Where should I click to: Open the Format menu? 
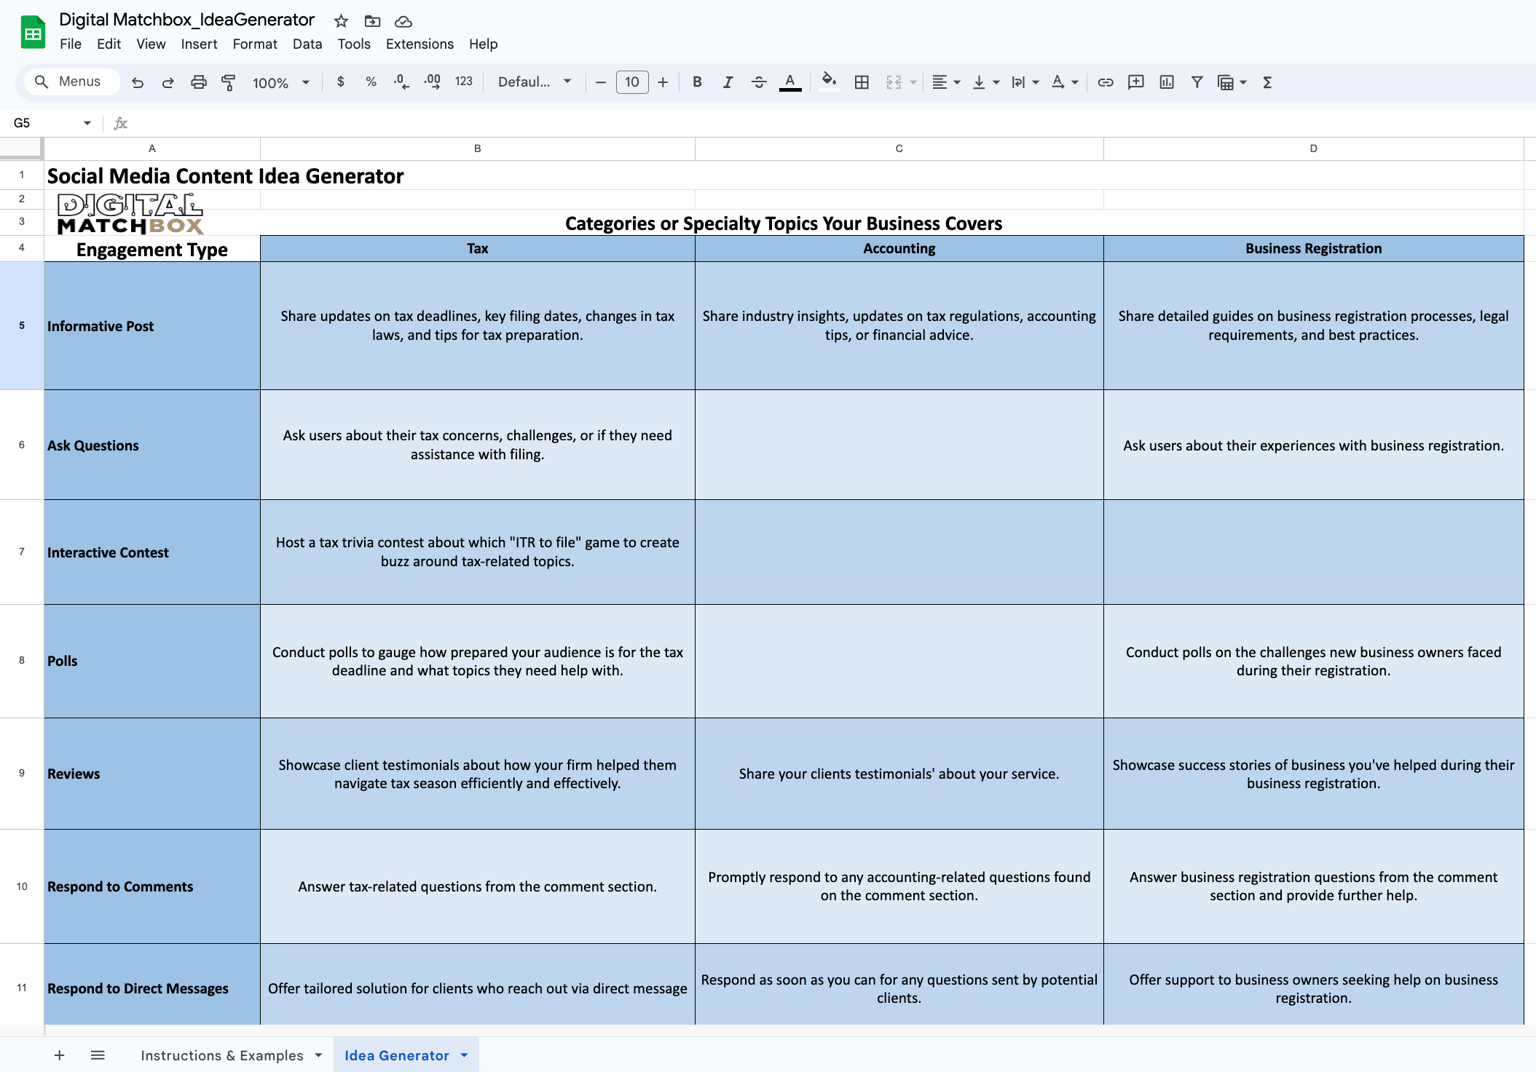255,44
